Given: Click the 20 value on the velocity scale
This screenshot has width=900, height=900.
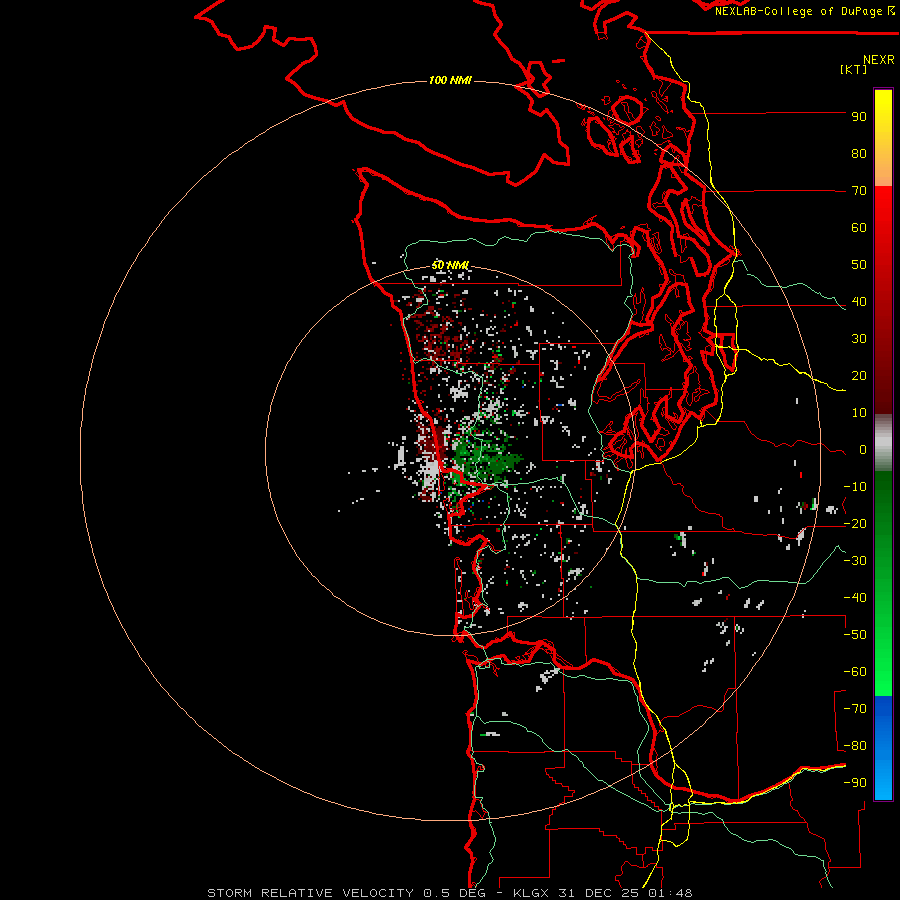Looking at the screenshot, I should (859, 375).
